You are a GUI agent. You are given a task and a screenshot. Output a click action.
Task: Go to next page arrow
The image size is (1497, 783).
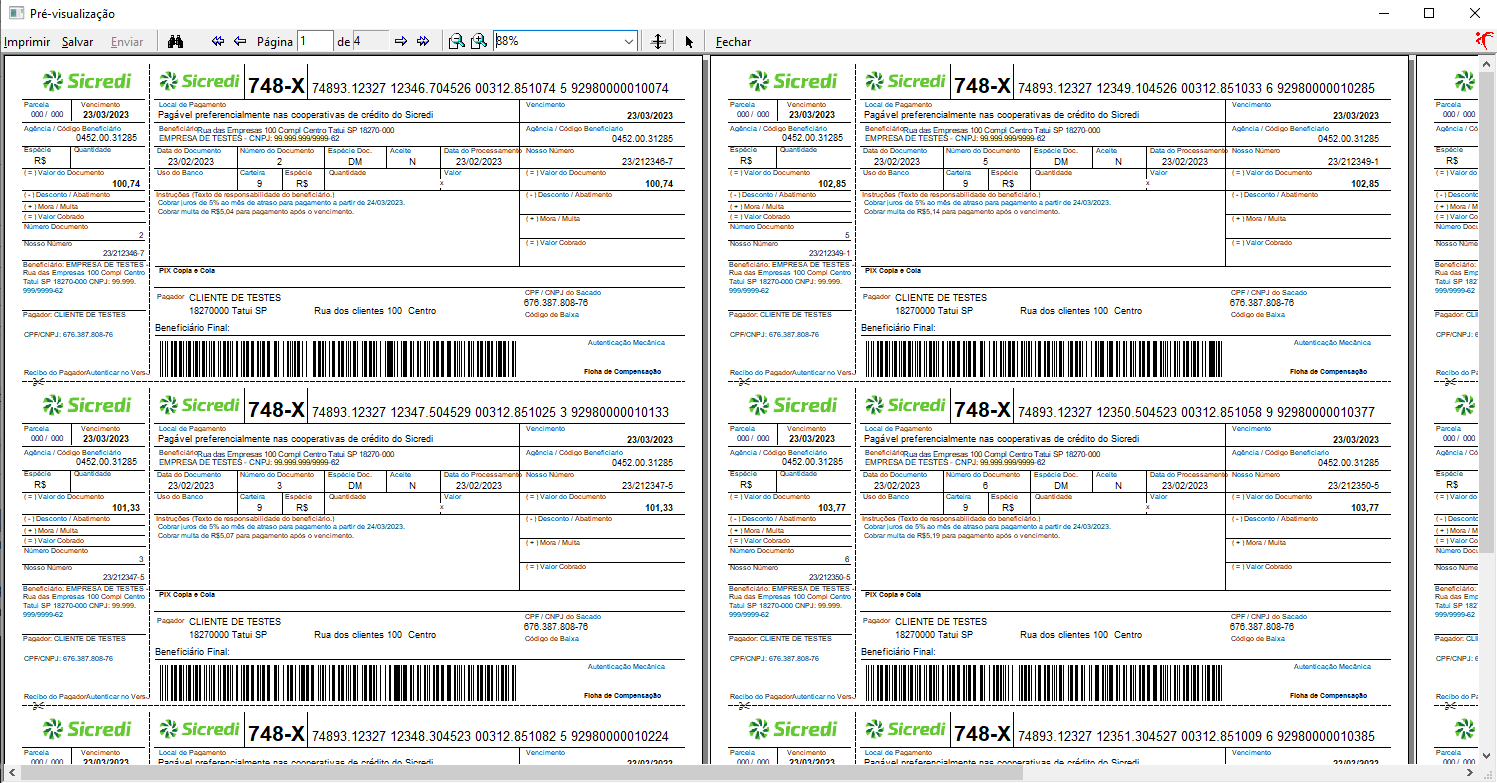pos(401,41)
